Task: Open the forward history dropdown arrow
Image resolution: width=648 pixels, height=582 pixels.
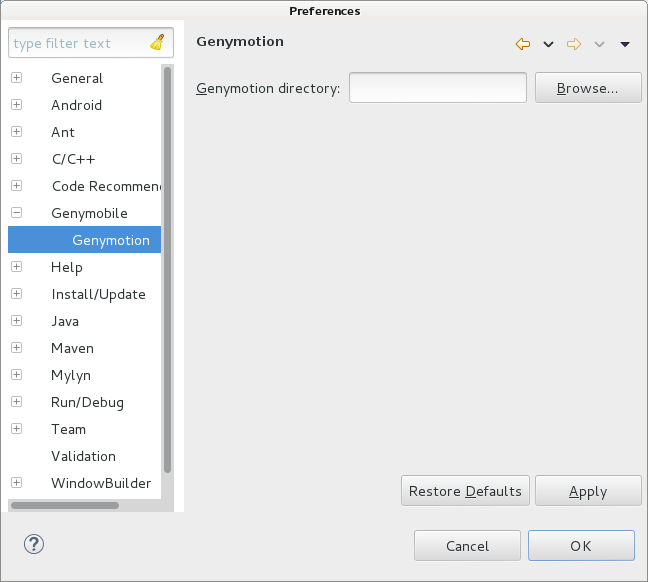Action: coord(599,44)
